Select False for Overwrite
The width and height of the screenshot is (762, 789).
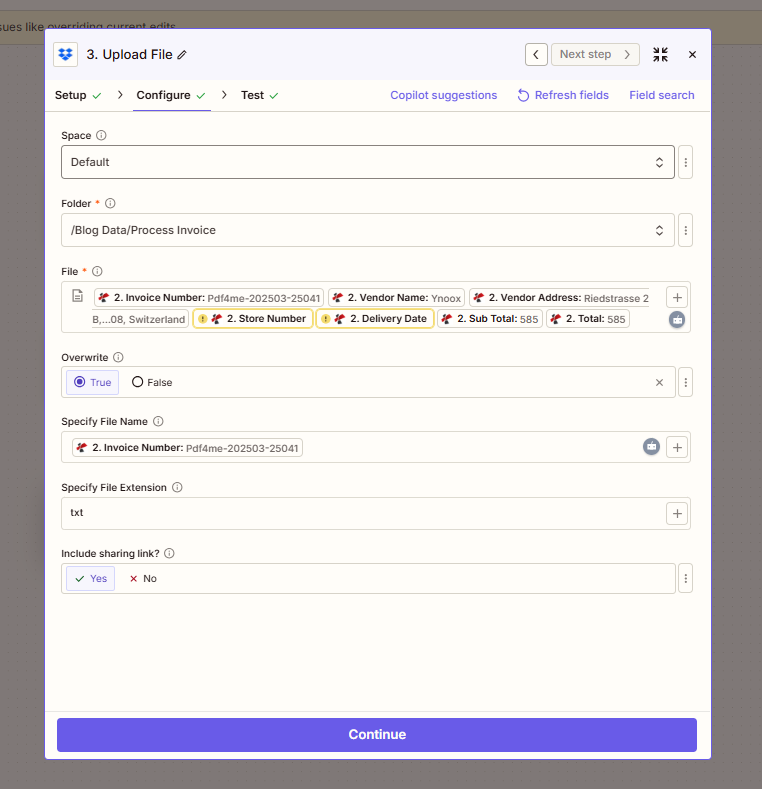152,382
